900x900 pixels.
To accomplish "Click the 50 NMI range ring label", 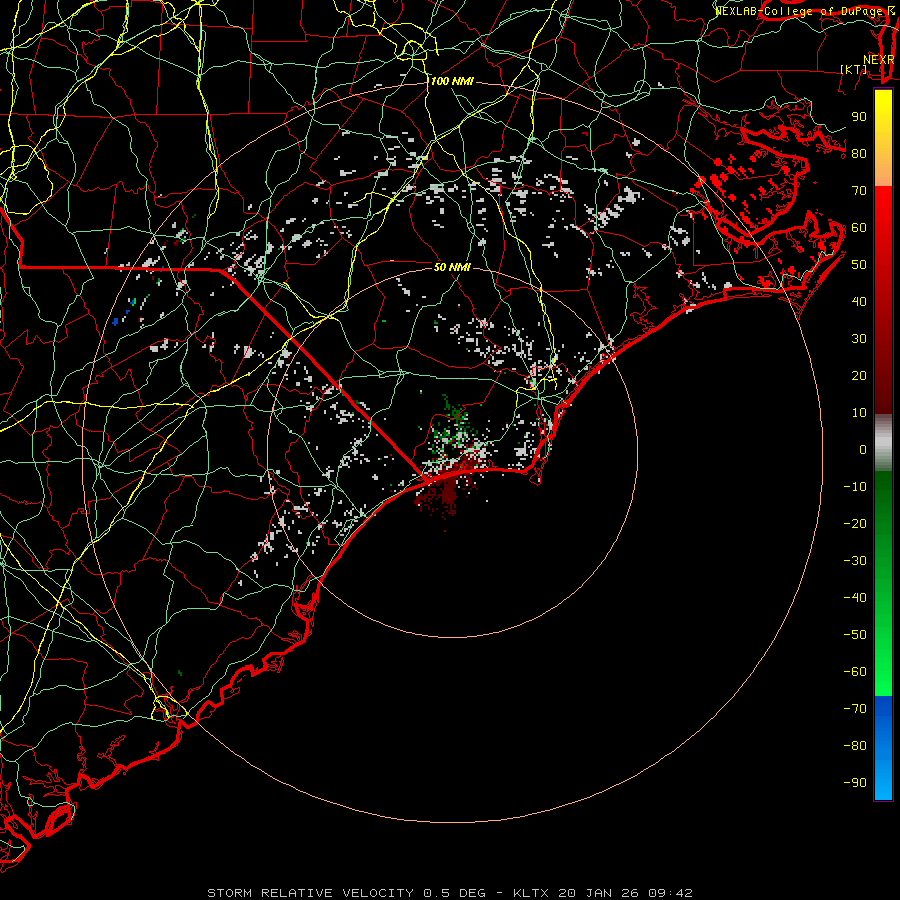I will [452, 267].
